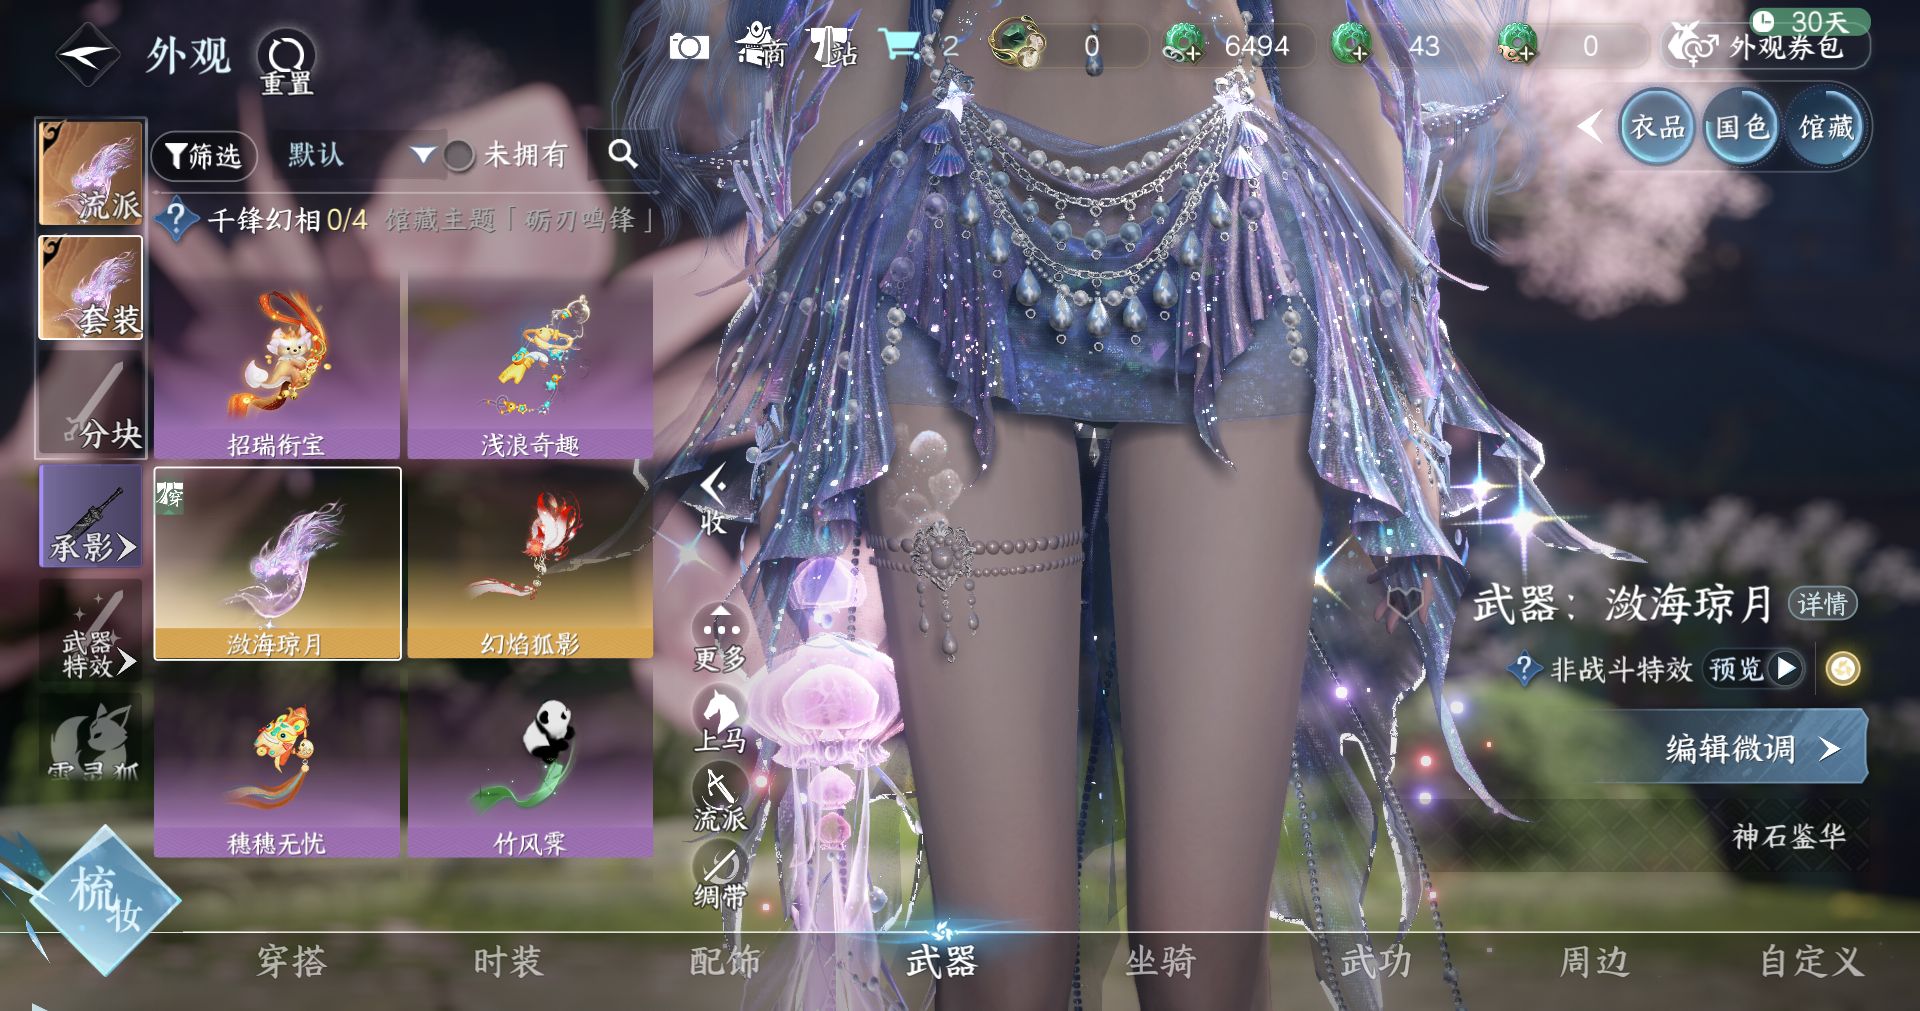The height and width of the screenshot is (1011, 1920).
Task: Click the help icon beside 非战斗特效
Action: [1524, 668]
